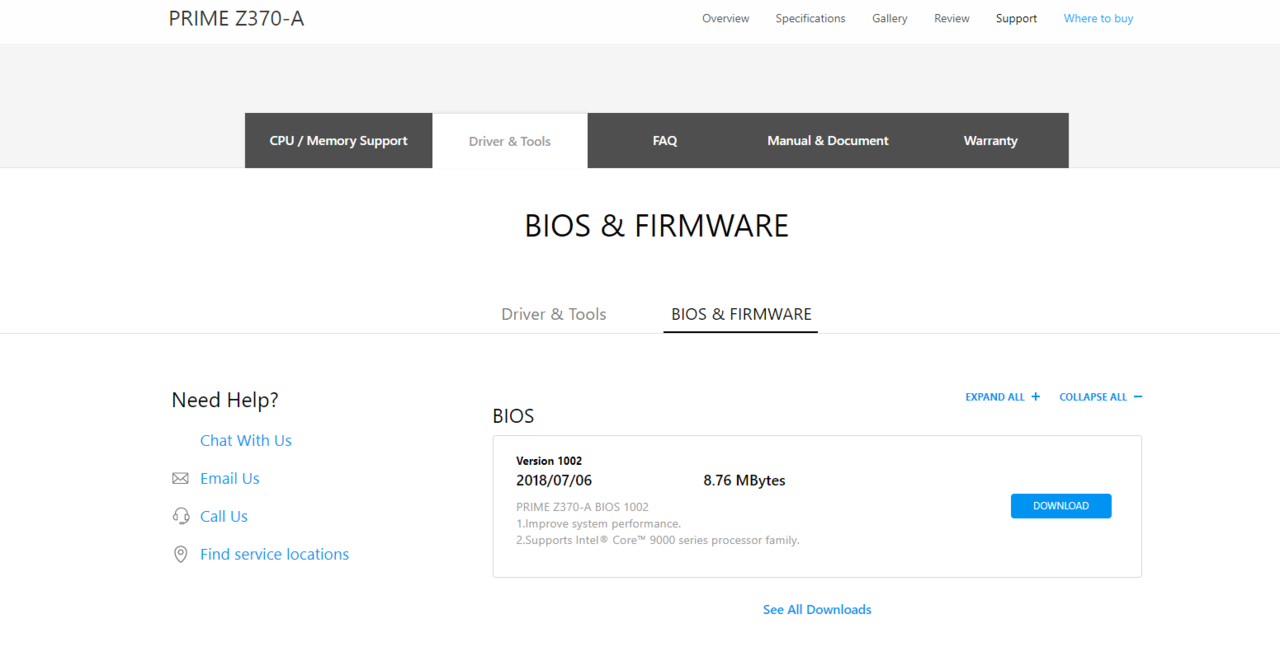Click the Version 1002 label
This screenshot has height=647, width=1280.
(549, 461)
